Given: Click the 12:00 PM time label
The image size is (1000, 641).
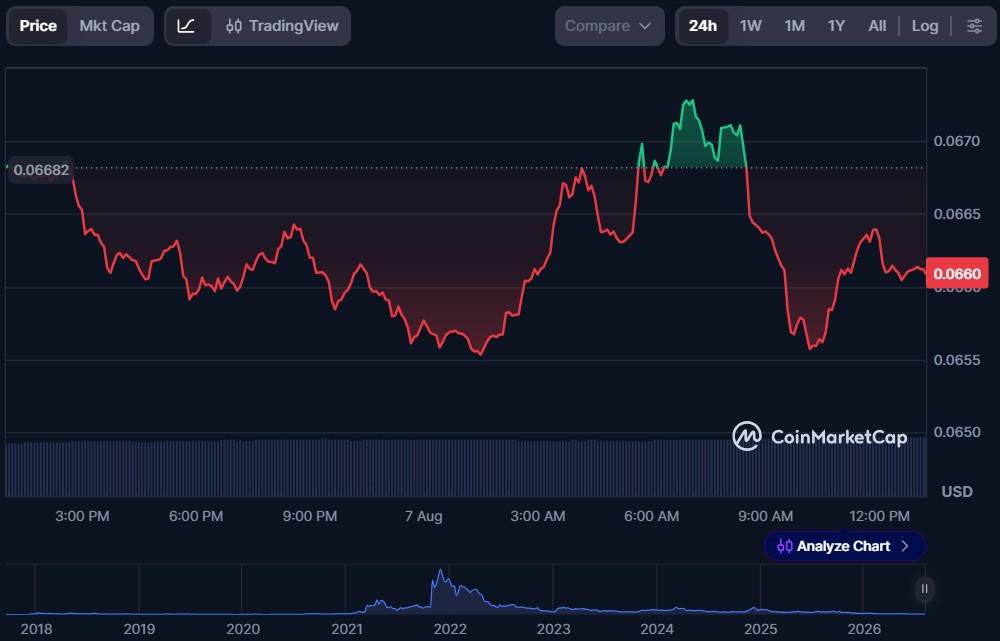Looking at the screenshot, I should coord(879,516).
